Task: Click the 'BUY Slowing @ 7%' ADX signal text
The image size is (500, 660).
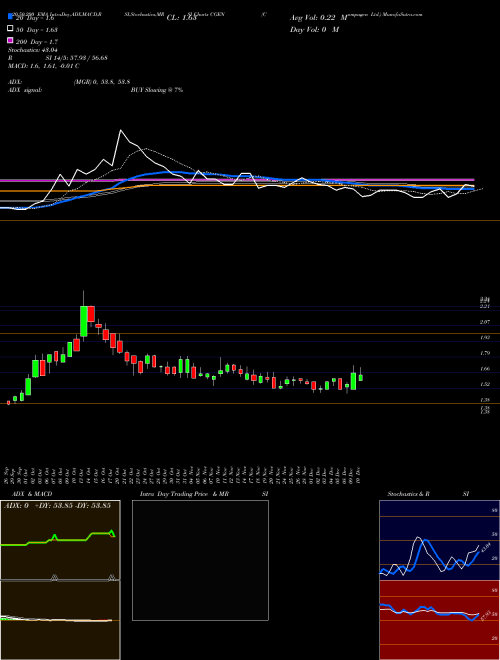Action: [x=157, y=90]
